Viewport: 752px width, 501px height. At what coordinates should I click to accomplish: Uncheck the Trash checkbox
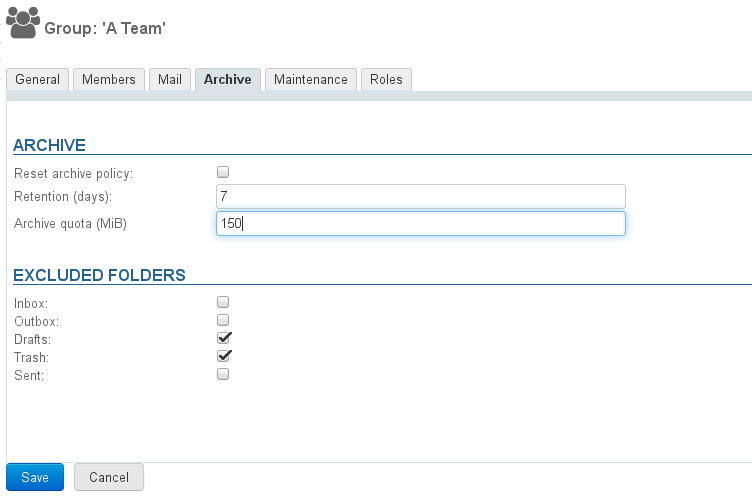(223, 356)
